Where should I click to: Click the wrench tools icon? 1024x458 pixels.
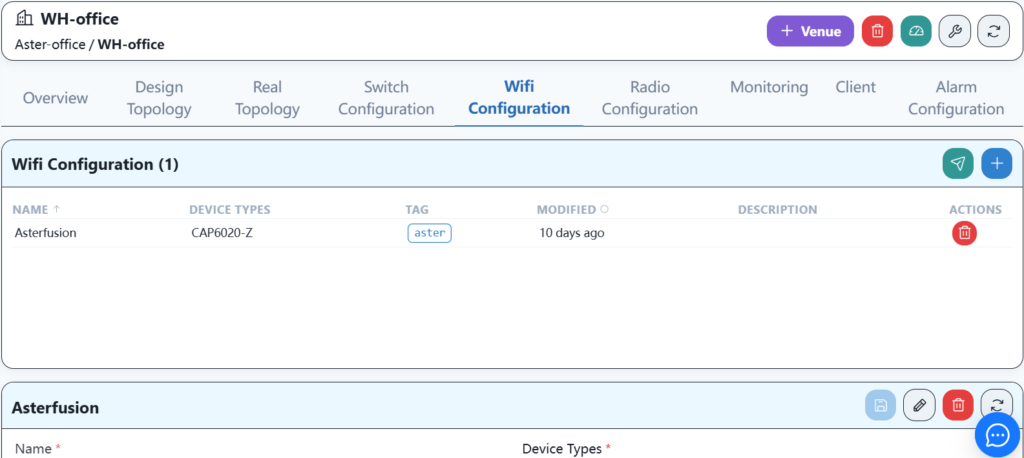click(954, 31)
